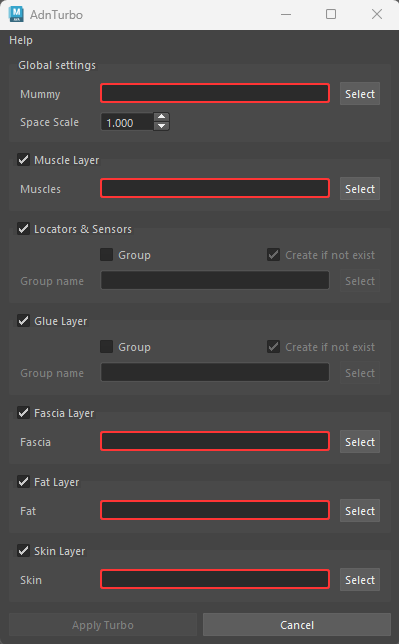Maximize the AdnTurbo window
This screenshot has height=644, width=399.
(x=331, y=14)
